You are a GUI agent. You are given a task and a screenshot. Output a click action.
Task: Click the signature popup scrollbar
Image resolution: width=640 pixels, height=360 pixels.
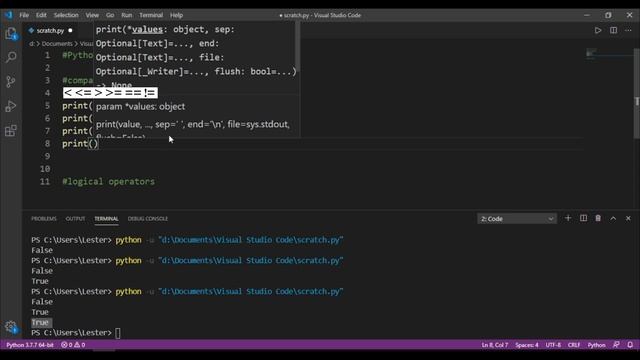tap(298, 47)
